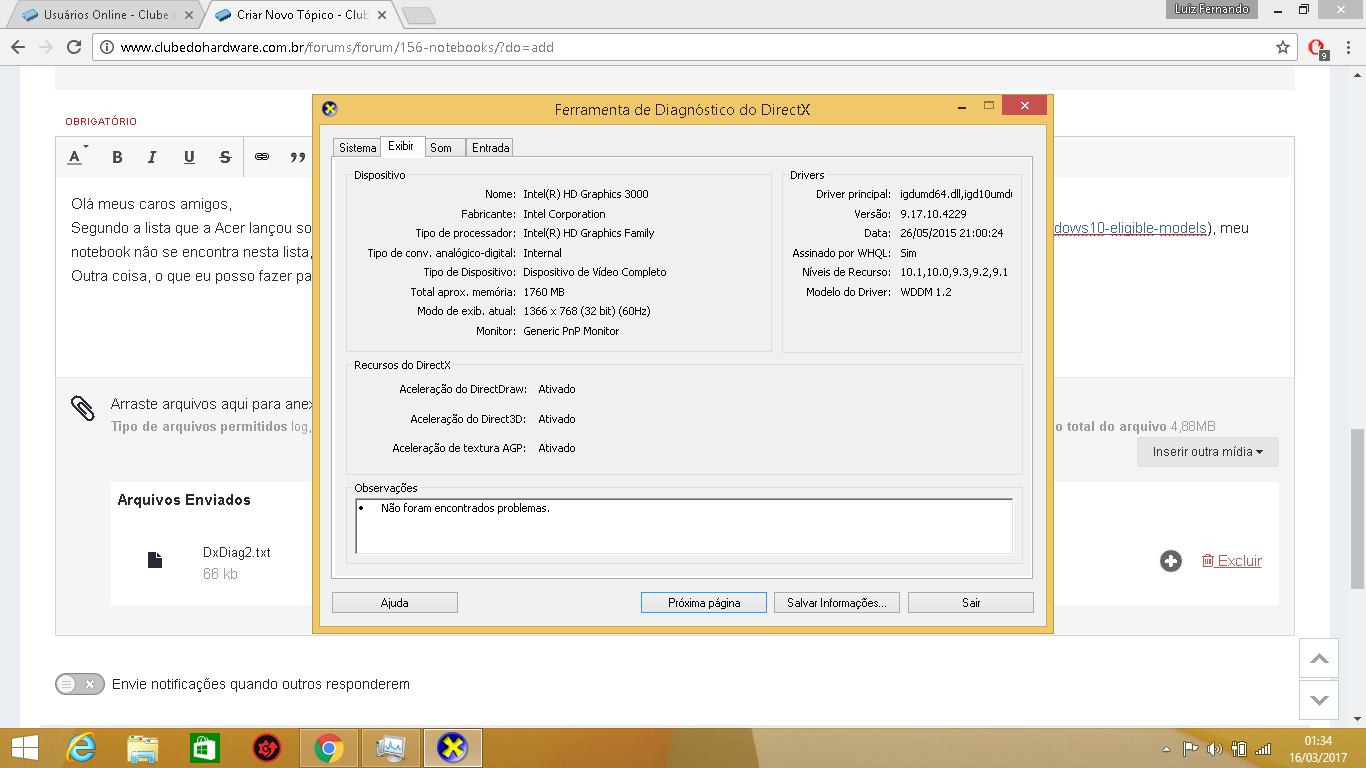Switch to the Som tab
The width and height of the screenshot is (1366, 768).
coord(441,148)
